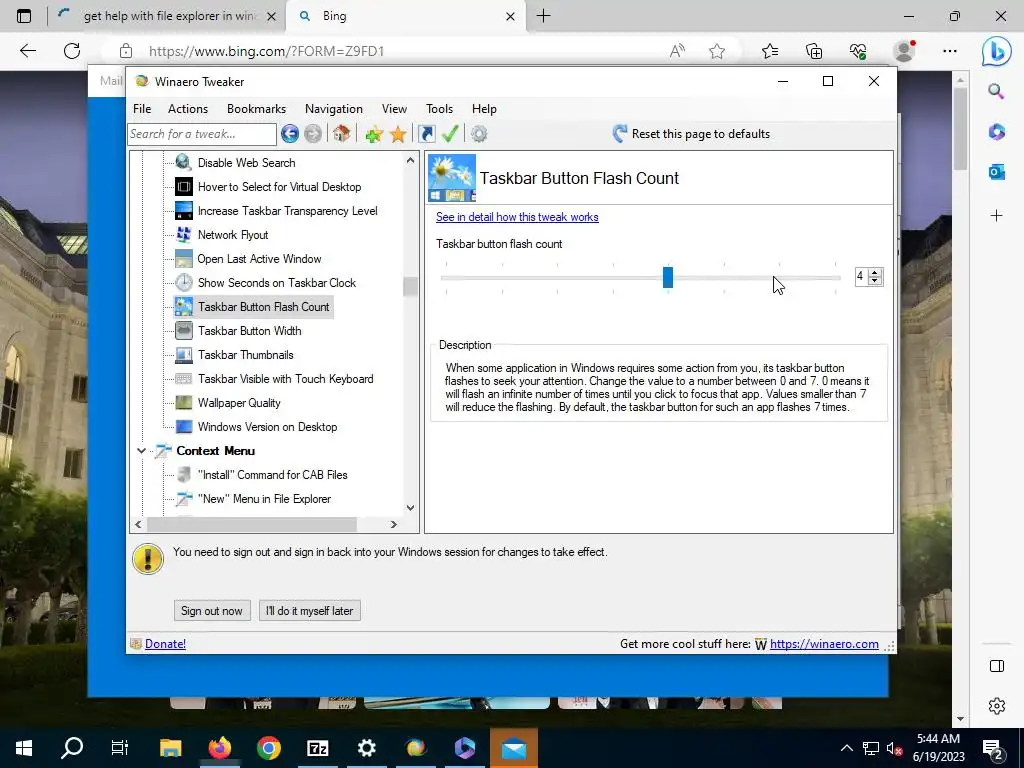Open the winaero.com link
The height and width of the screenshot is (768, 1024).
[824, 644]
